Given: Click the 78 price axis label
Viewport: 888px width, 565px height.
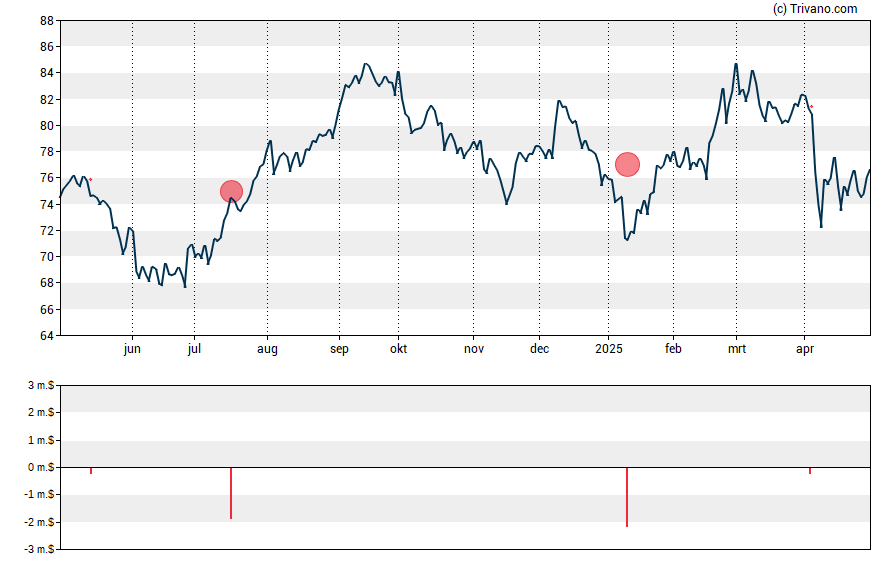Looking at the screenshot, I should pos(46,152).
